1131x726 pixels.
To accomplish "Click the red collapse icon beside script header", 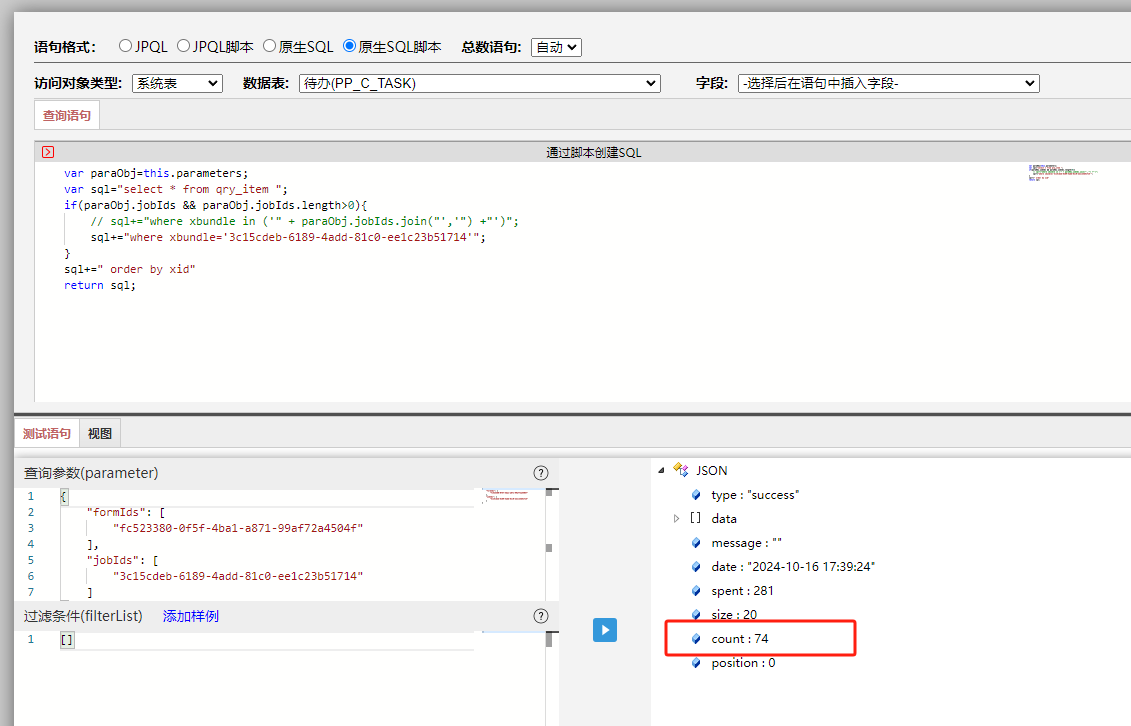I will tap(48, 152).
